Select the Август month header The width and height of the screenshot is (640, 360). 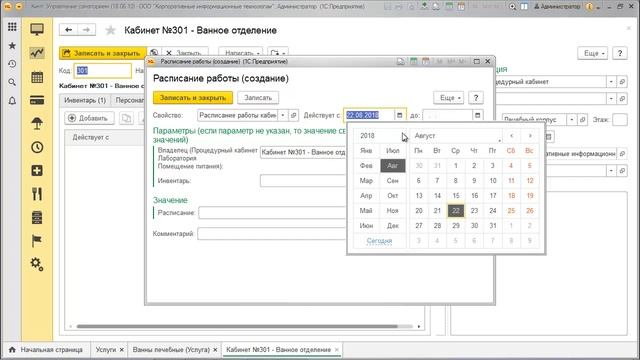(x=425, y=136)
